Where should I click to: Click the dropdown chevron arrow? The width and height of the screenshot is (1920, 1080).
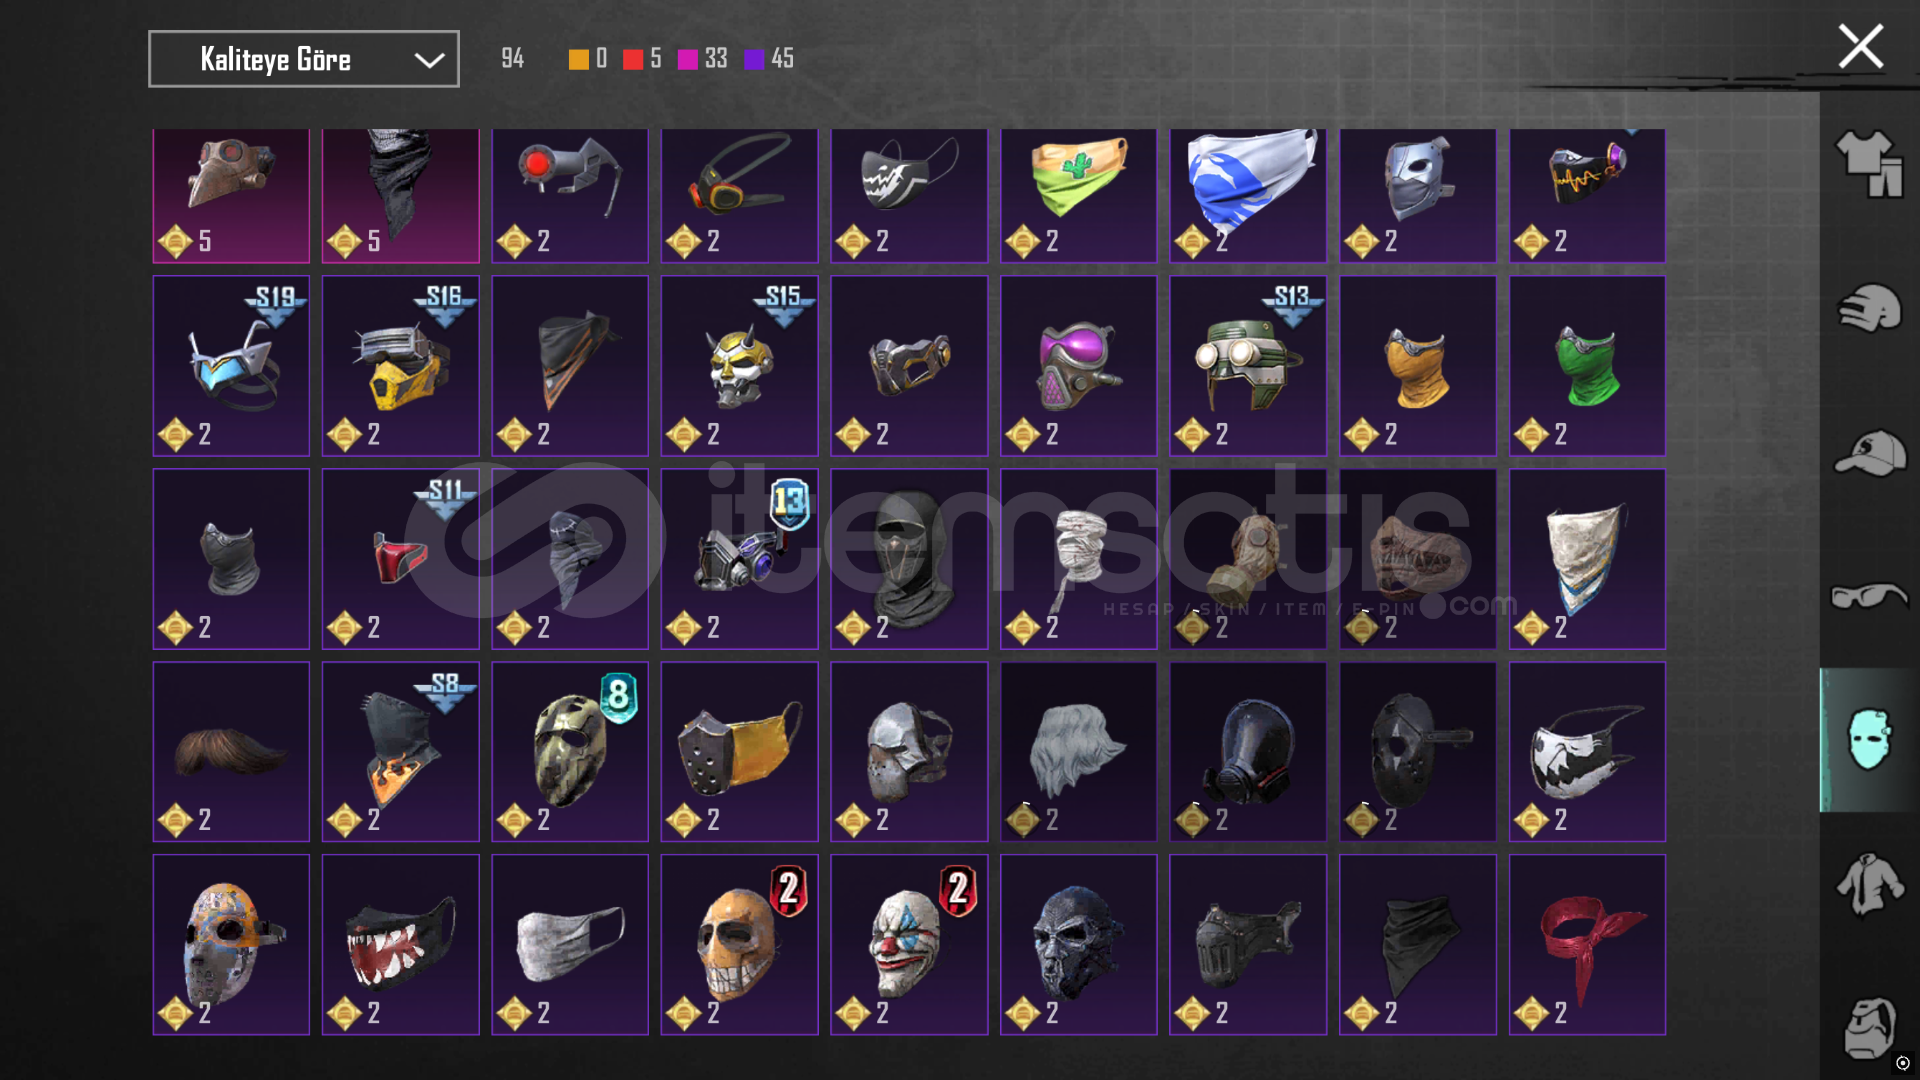(429, 60)
